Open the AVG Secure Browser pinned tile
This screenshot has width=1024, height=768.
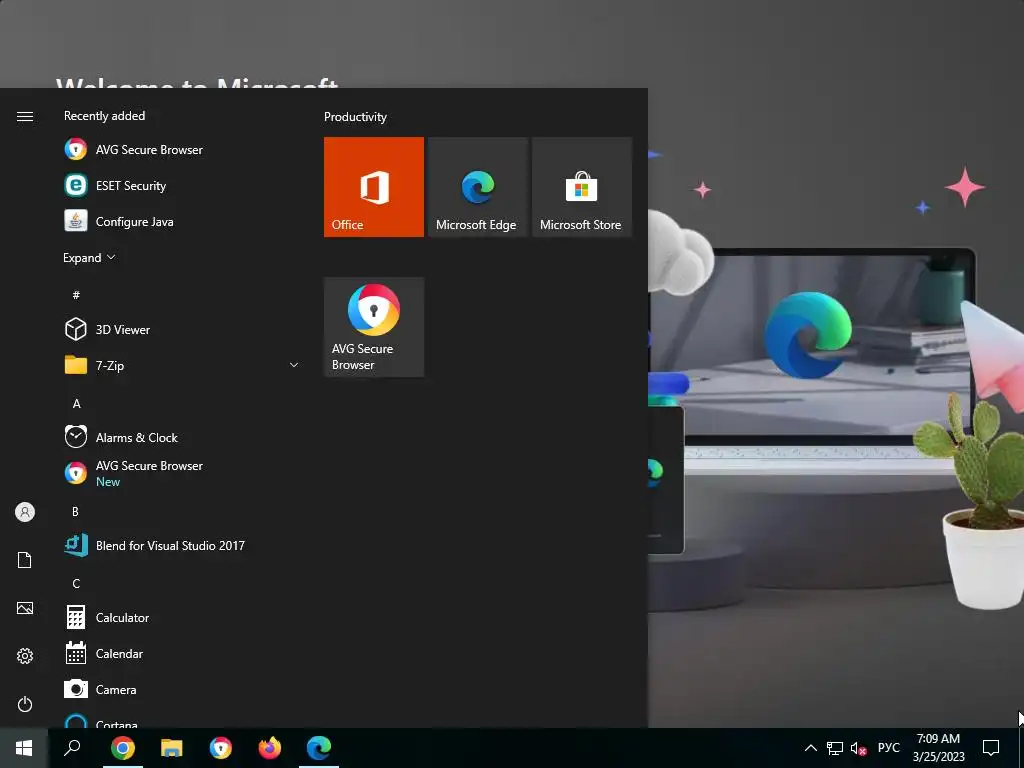click(x=374, y=327)
